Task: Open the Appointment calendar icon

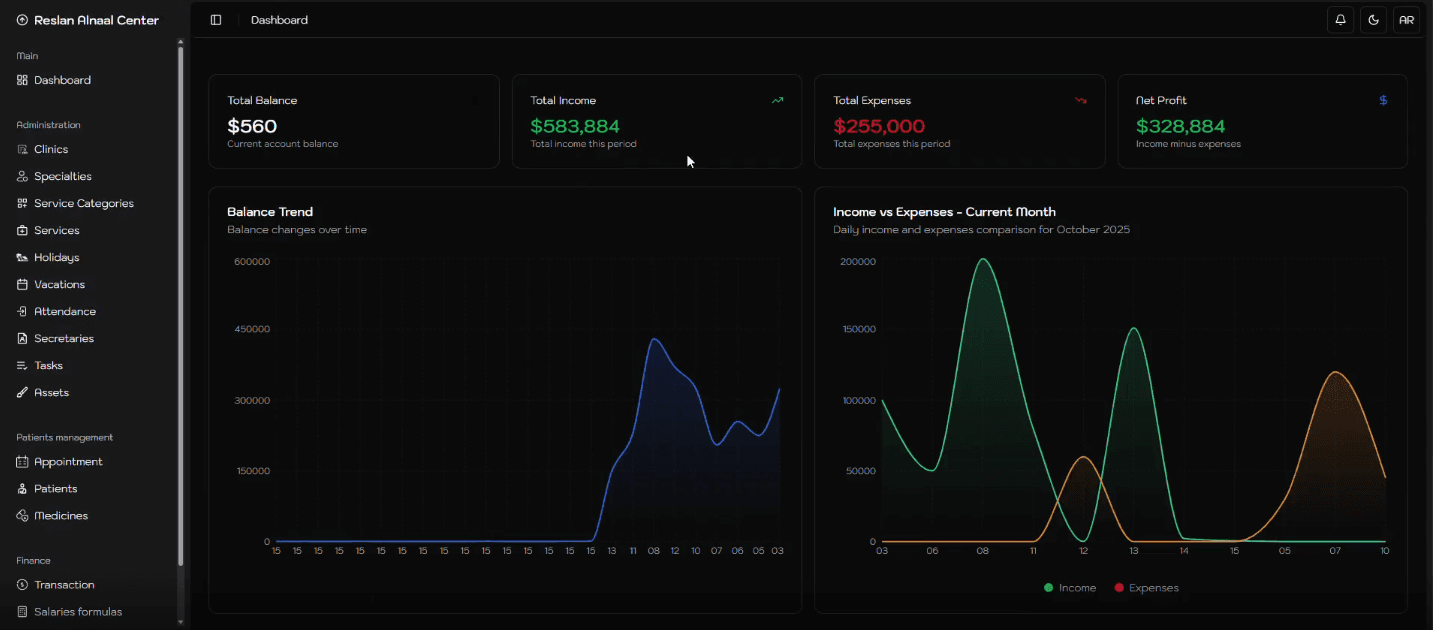Action: click(22, 462)
